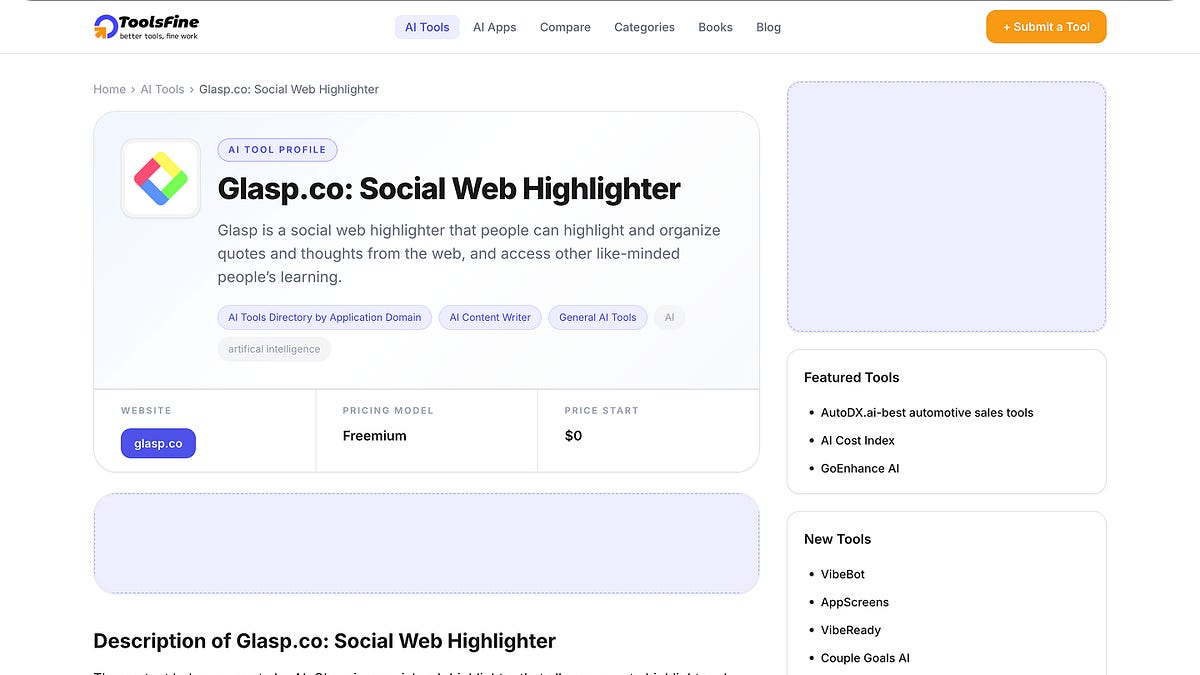Image resolution: width=1200 pixels, height=675 pixels.
Task: Visit the glasp.co website button
Action: point(158,443)
